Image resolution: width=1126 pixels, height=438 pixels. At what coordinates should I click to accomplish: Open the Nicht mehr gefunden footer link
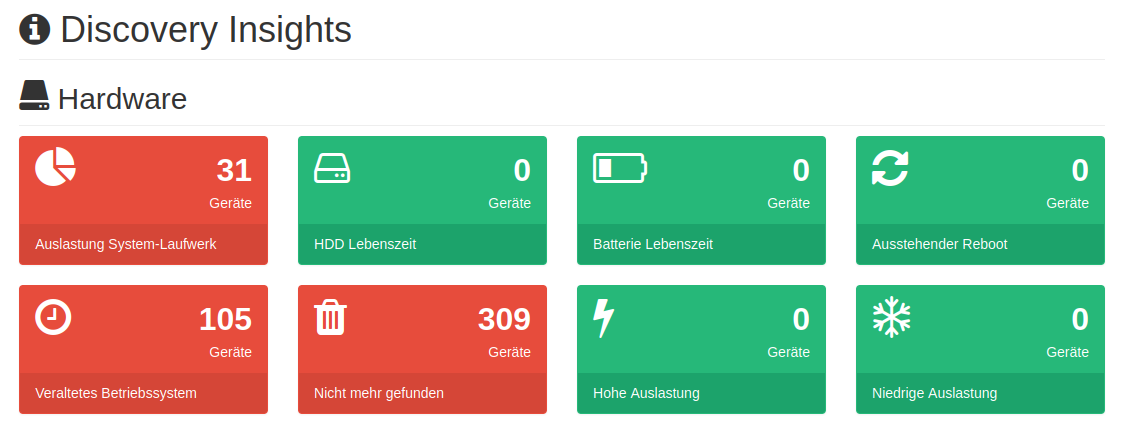point(379,393)
